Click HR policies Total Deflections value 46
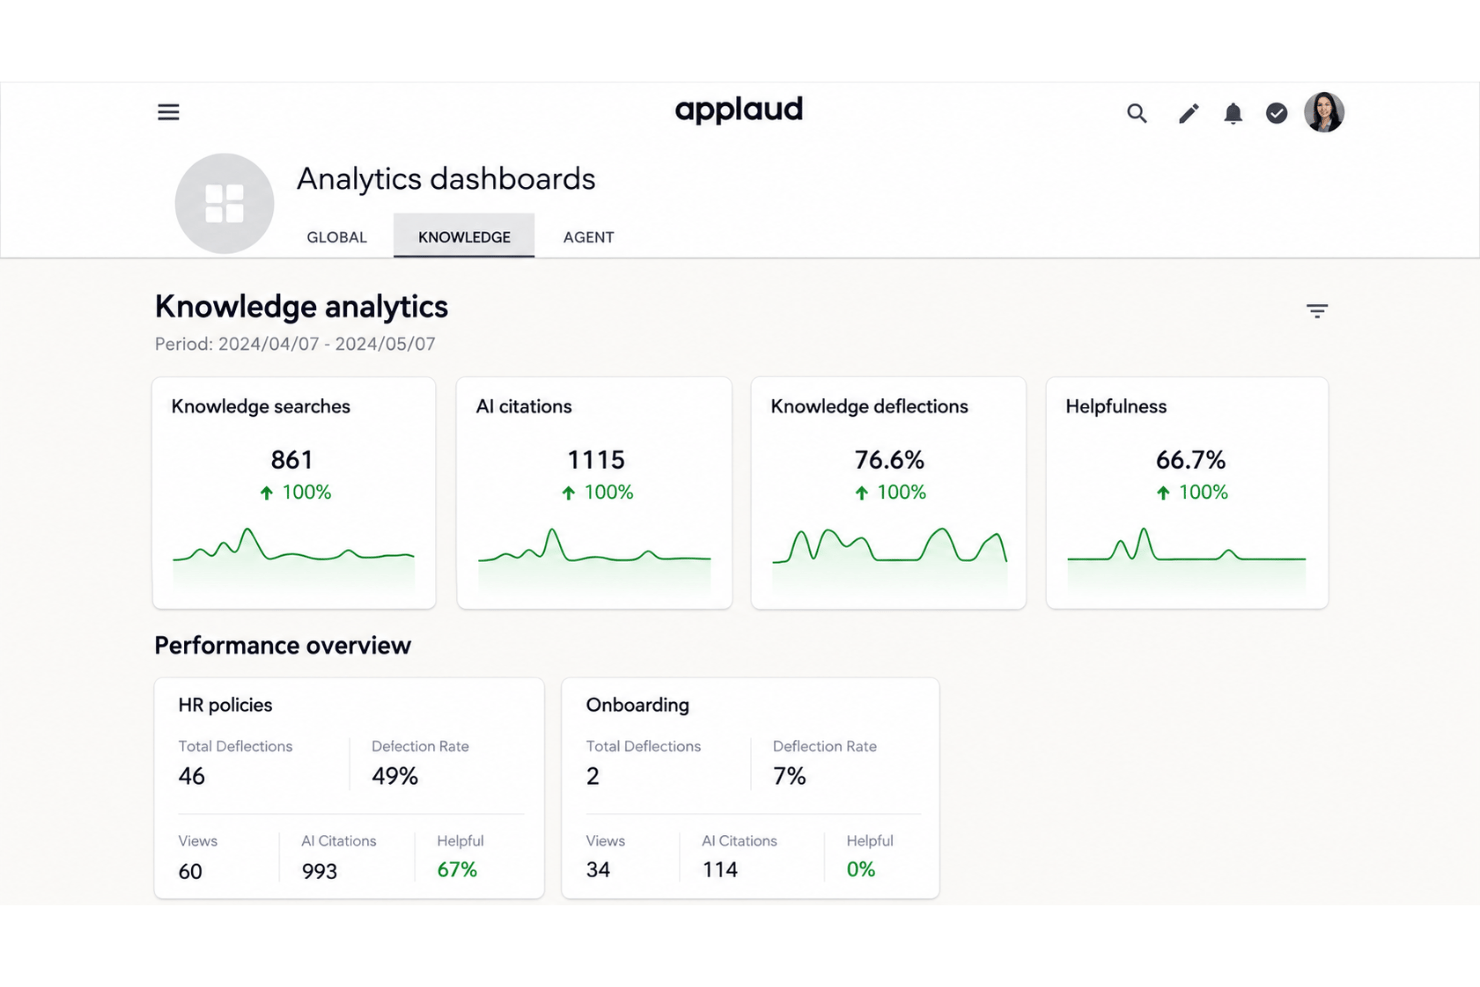The height and width of the screenshot is (987, 1480). [x=191, y=776]
